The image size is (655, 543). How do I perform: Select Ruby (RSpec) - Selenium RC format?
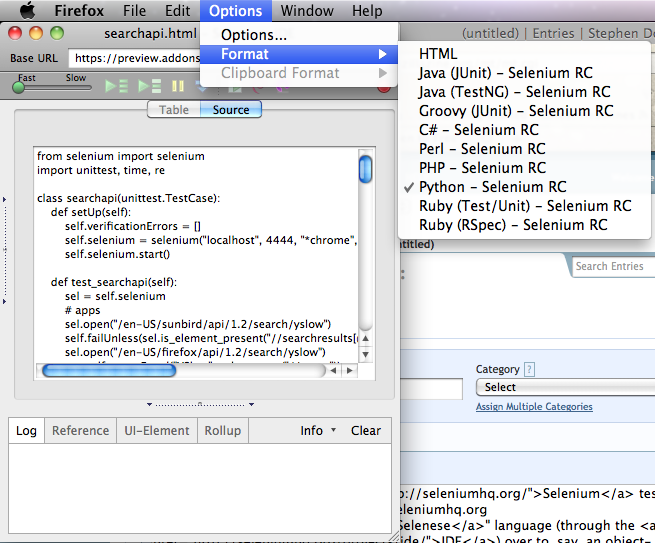[524, 225]
